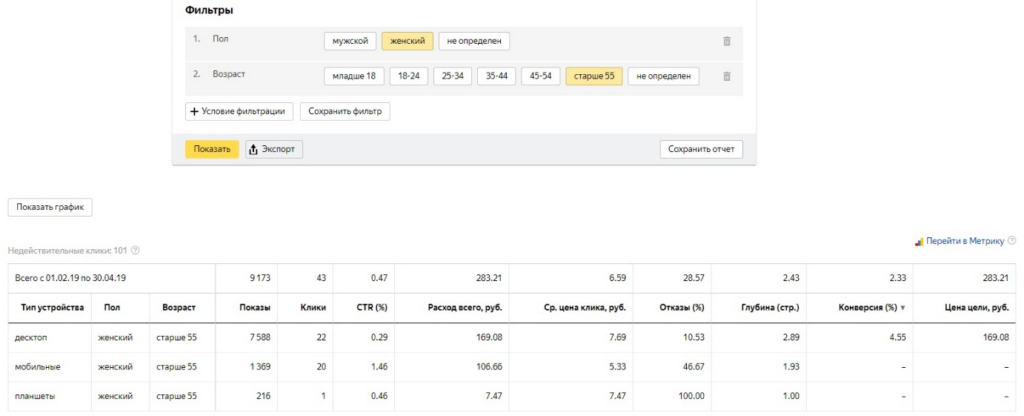This screenshot has width=1024, height=416.
Task: Toggle the старше 55 age filter
Action: (x=593, y=77)
